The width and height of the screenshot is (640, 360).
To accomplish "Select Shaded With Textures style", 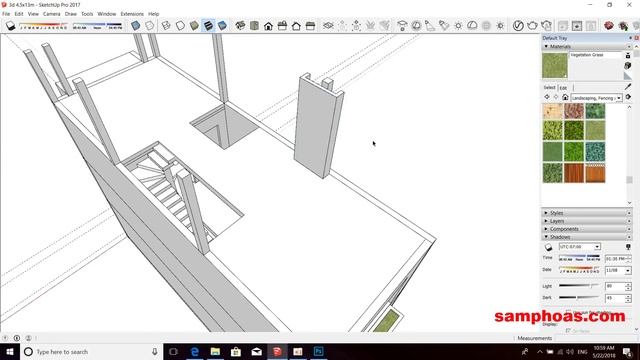I will pyautogui.click(x=208, y=26).
